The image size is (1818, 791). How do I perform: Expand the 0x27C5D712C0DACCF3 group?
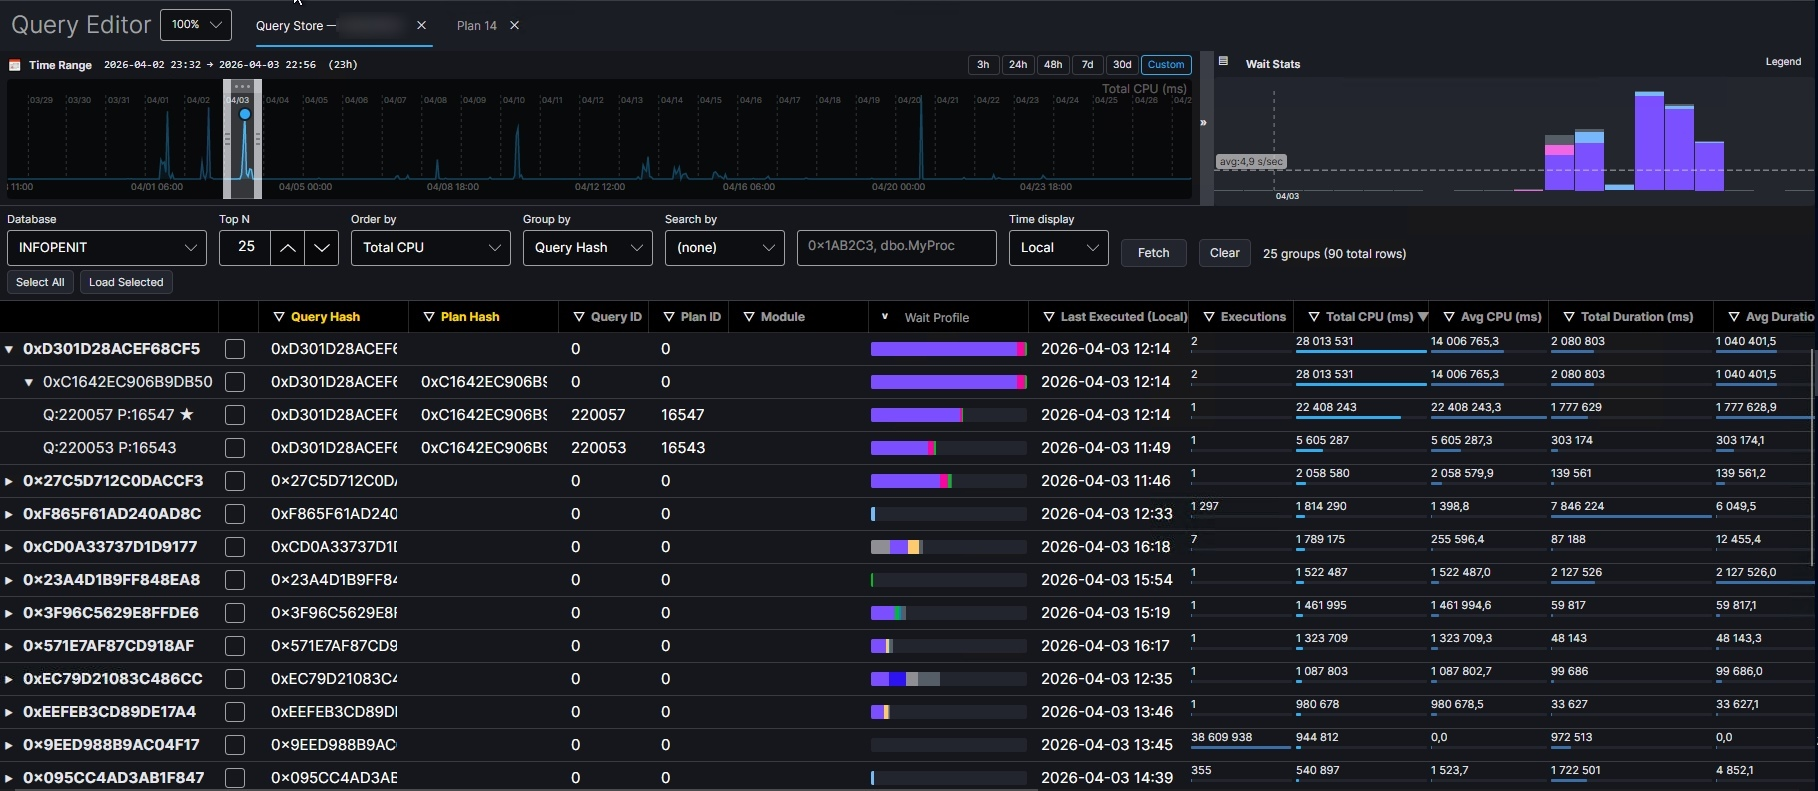pyautogui.click(x=9, y=481)
